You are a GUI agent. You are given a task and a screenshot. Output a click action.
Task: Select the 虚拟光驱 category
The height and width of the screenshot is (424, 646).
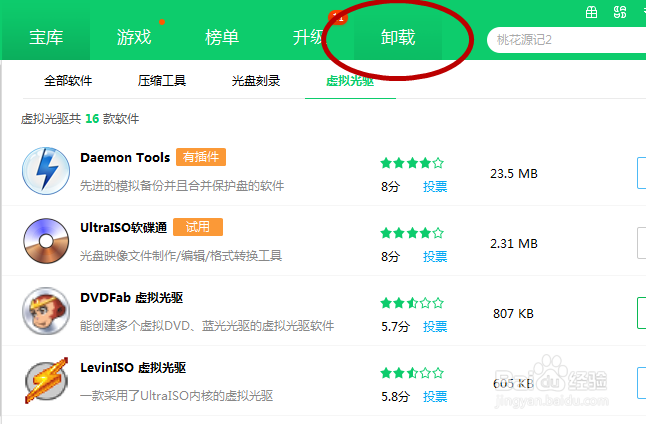pyautogui.click(x=350, y=81)
